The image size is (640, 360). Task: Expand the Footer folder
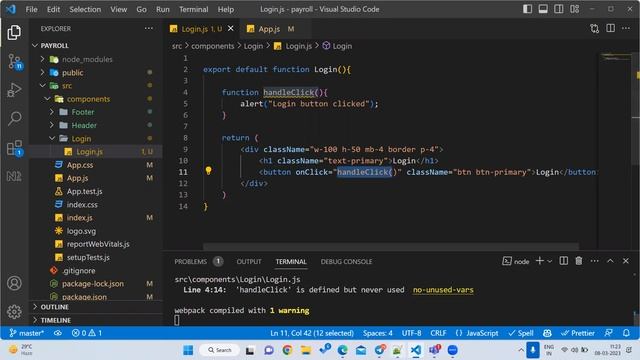click(52, 112)
